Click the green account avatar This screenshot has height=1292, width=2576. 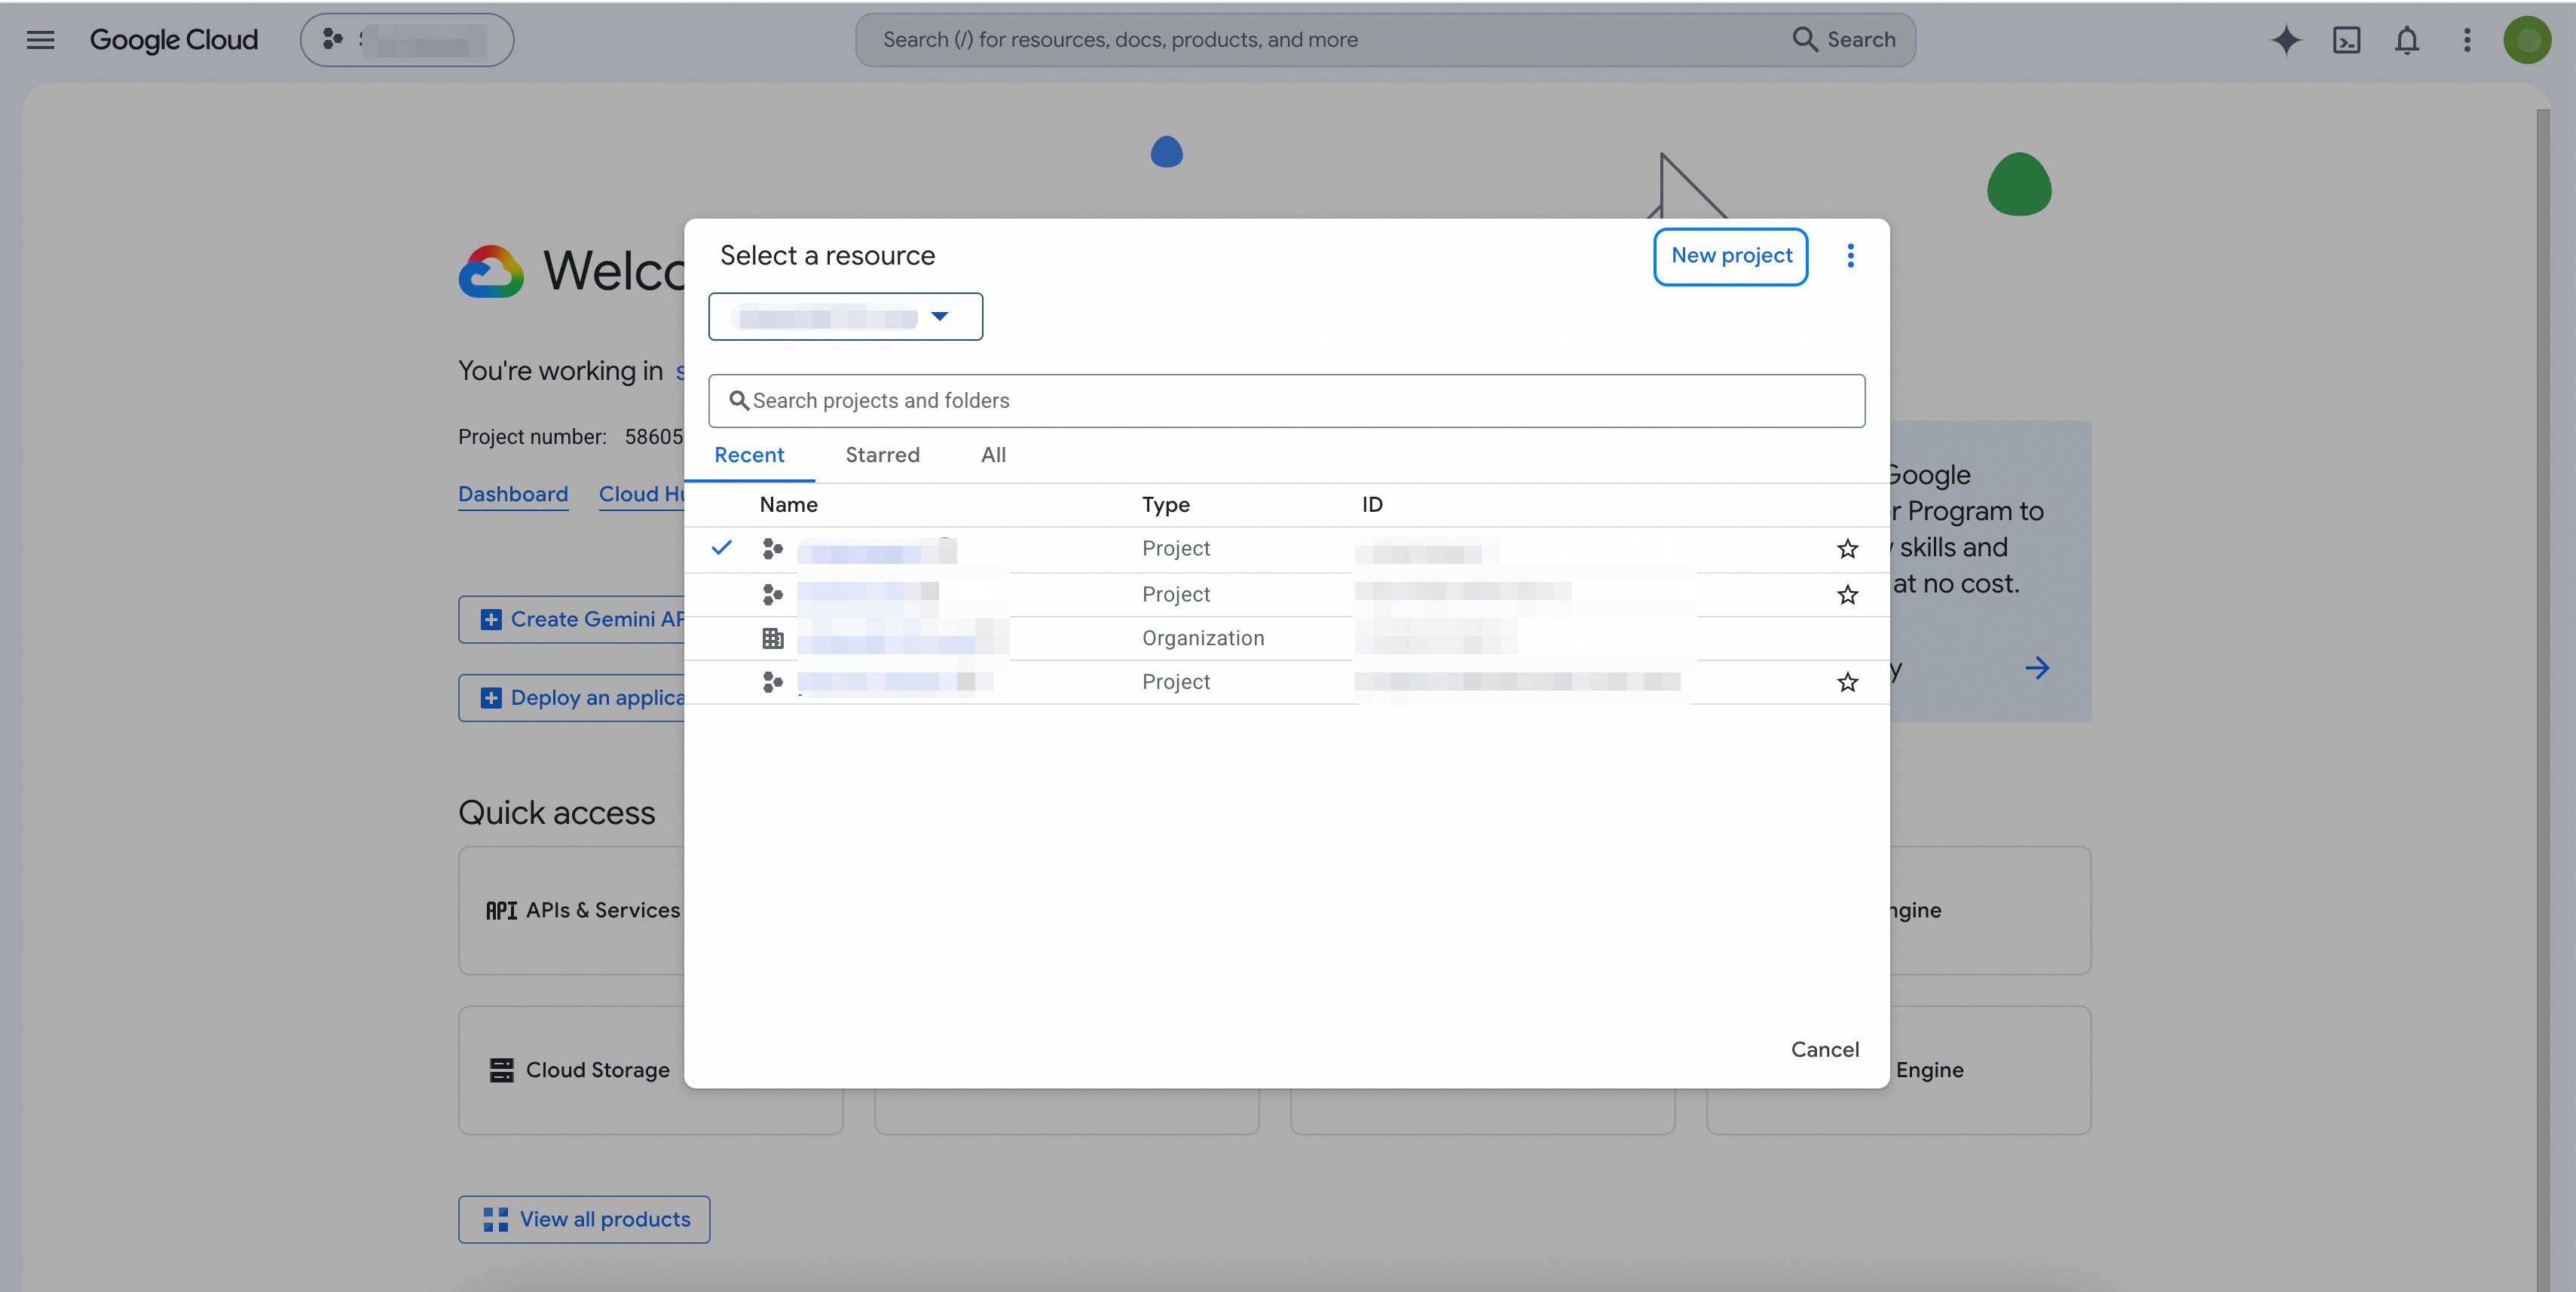click(x=2527, y=40)
